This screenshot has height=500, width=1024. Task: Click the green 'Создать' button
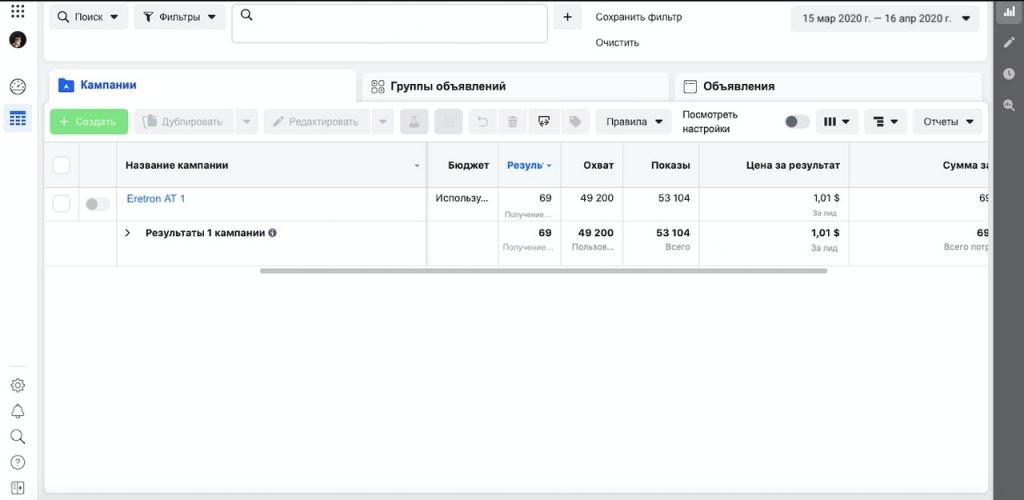pos(89,122)
